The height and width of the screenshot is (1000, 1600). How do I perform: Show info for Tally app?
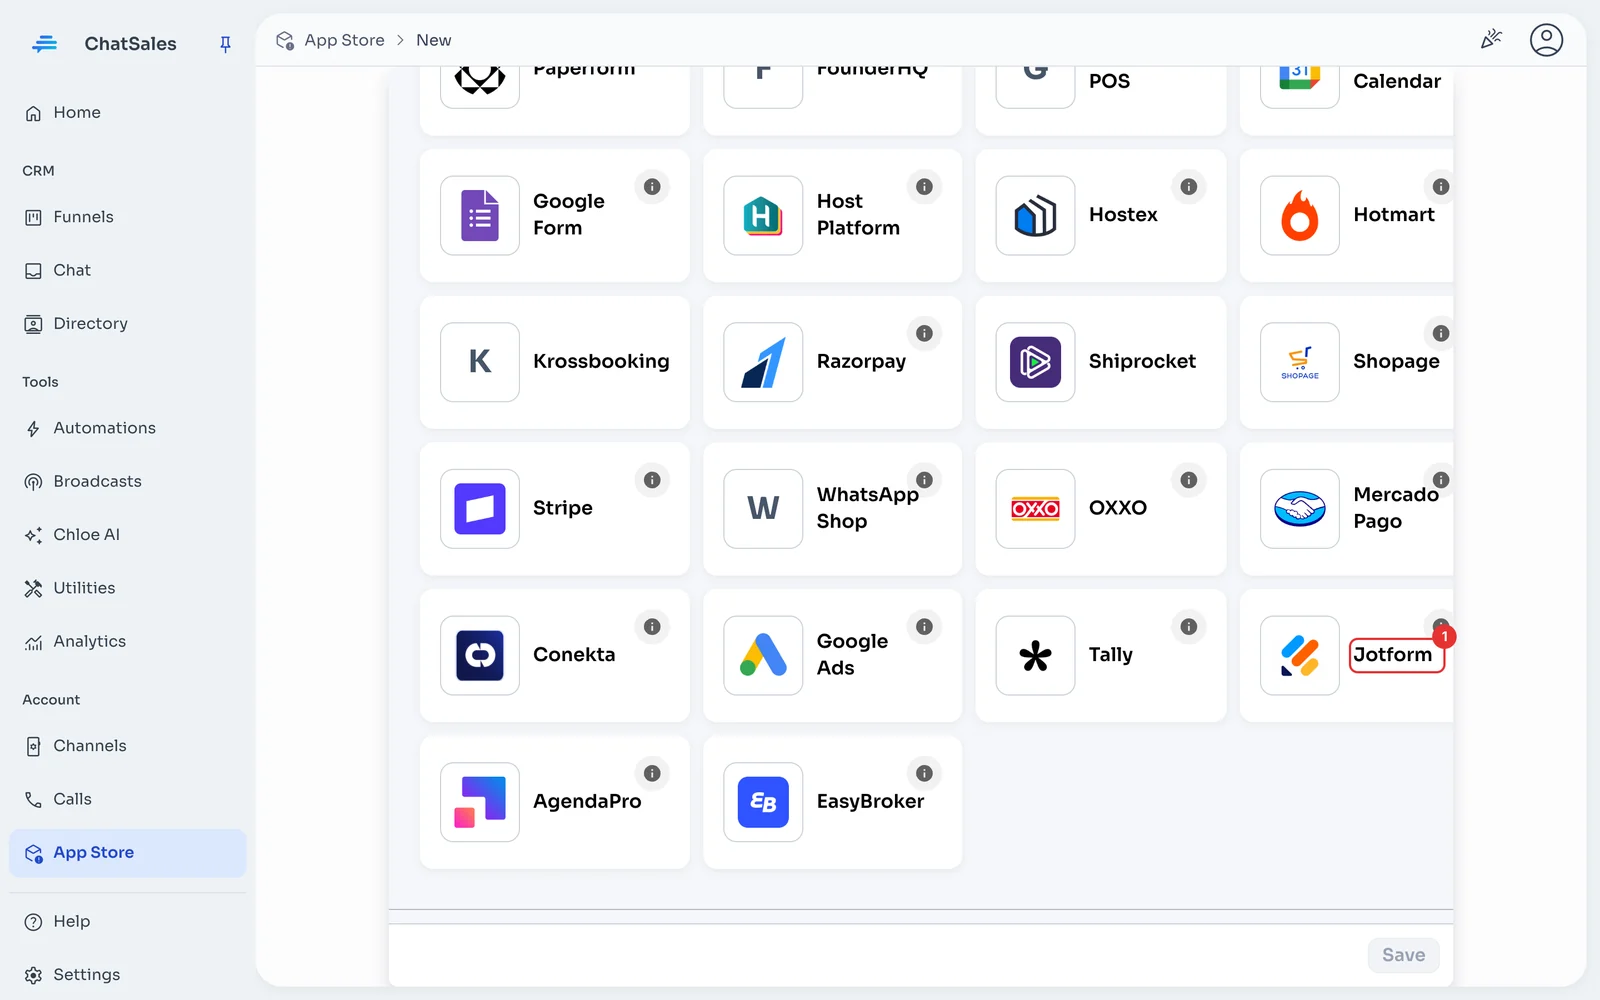[x=1188, y=627]
